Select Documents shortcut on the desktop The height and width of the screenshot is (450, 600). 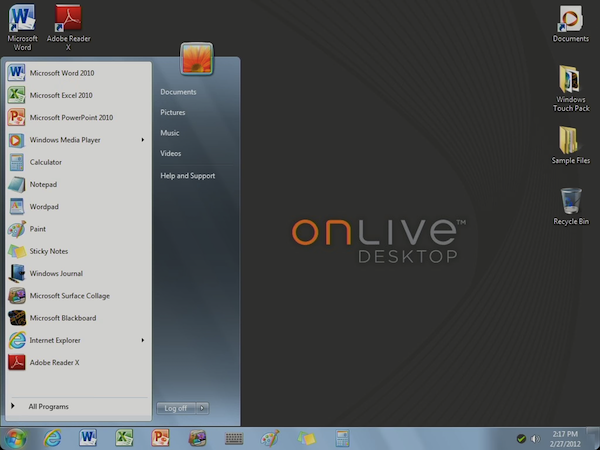[x=571, y=24]
